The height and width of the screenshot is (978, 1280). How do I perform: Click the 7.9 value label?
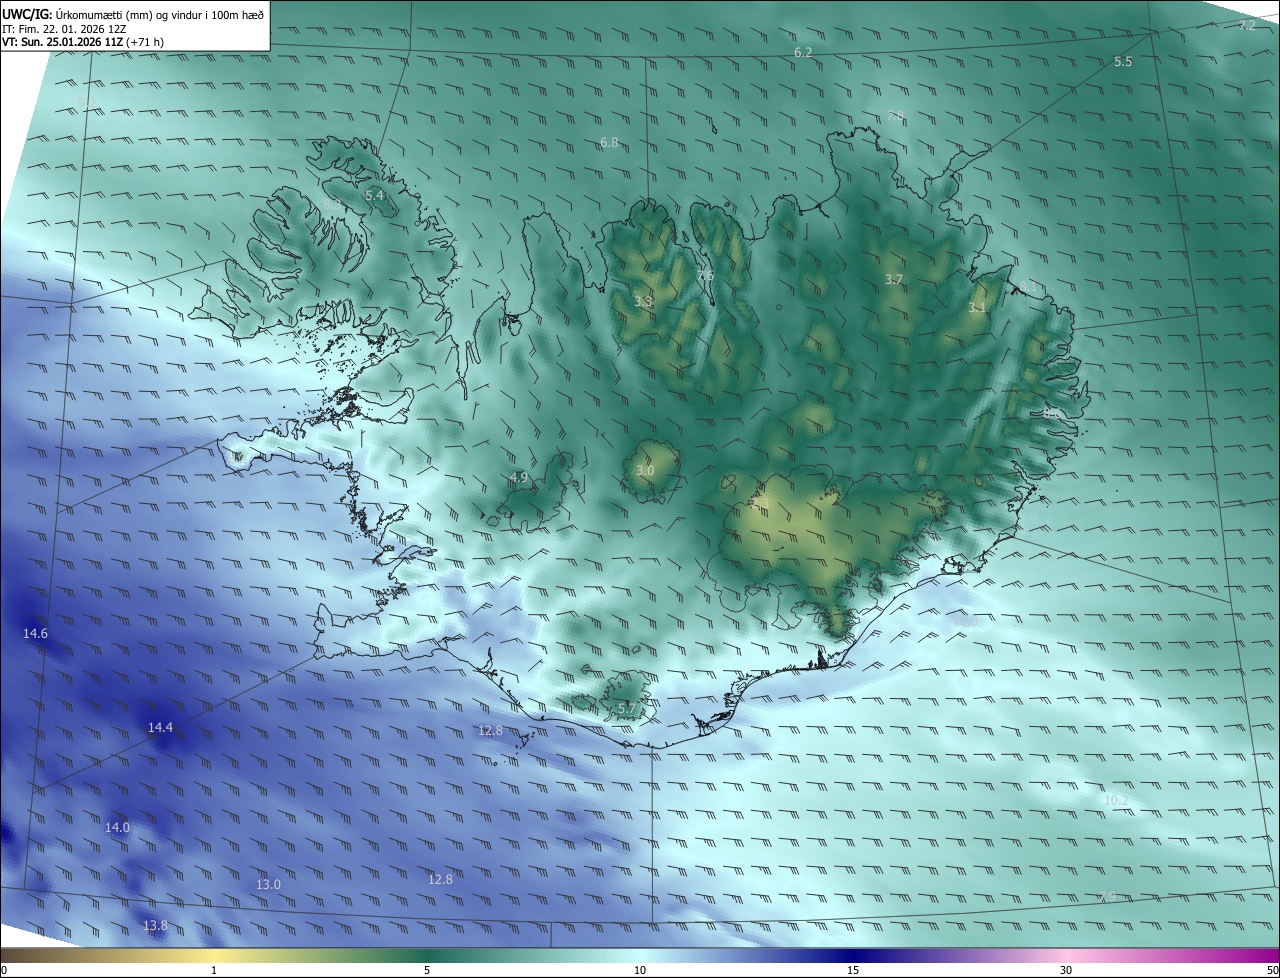[x=1106, y=897]
